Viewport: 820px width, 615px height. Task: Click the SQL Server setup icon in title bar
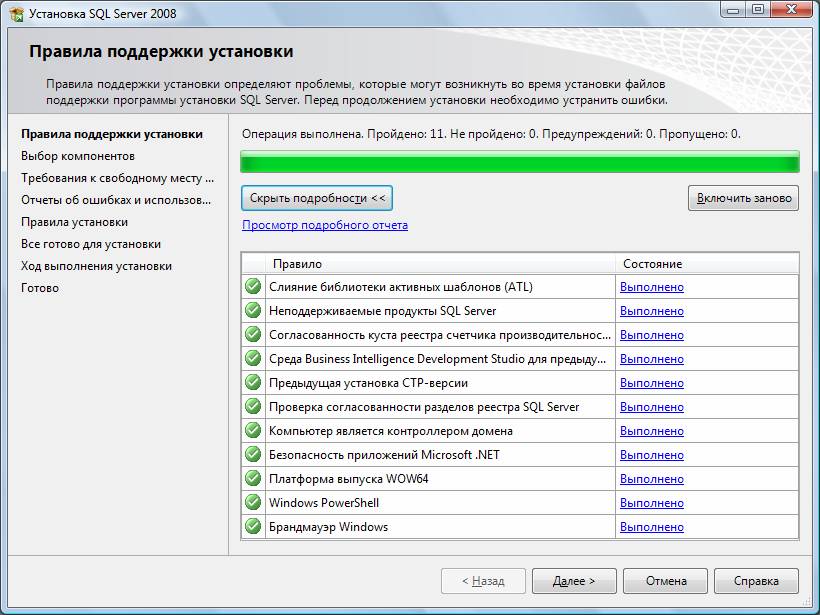[x=16, y=11]
